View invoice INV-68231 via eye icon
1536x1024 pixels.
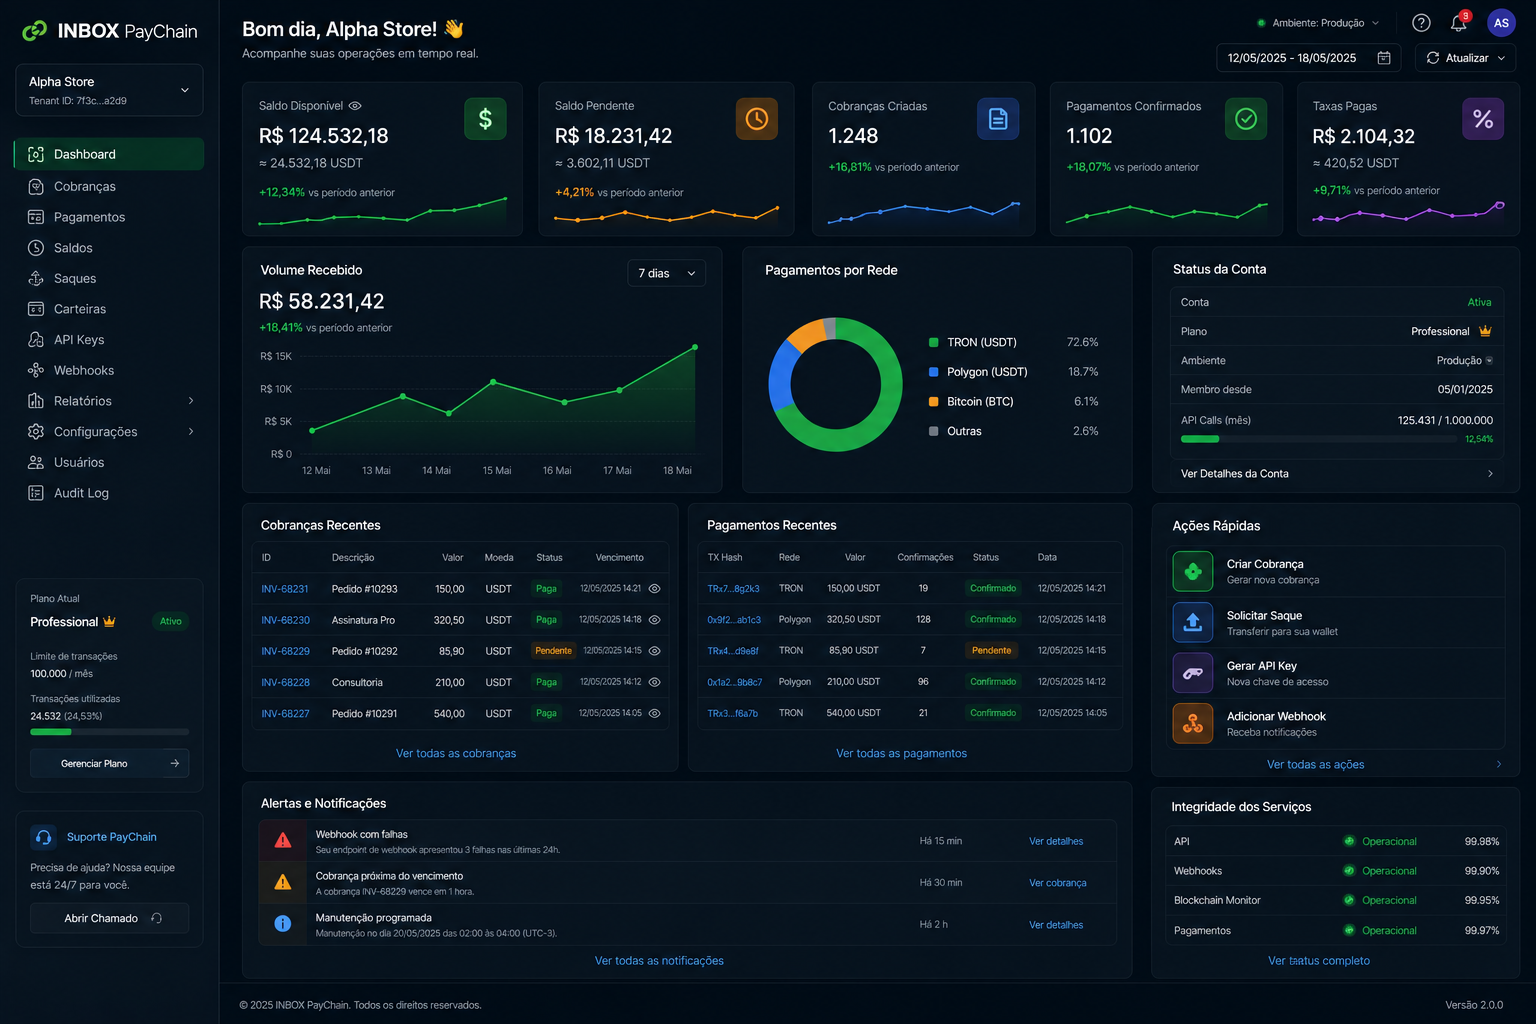[655, 589]
